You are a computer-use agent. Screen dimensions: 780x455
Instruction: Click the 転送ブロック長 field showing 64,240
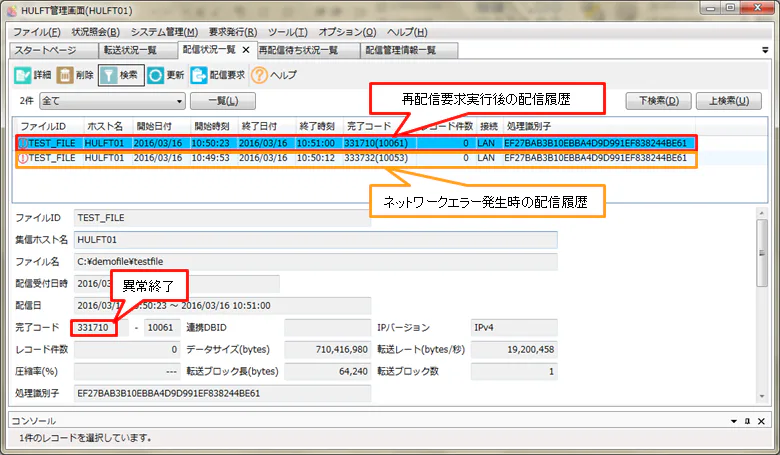[x=327, y=371]
